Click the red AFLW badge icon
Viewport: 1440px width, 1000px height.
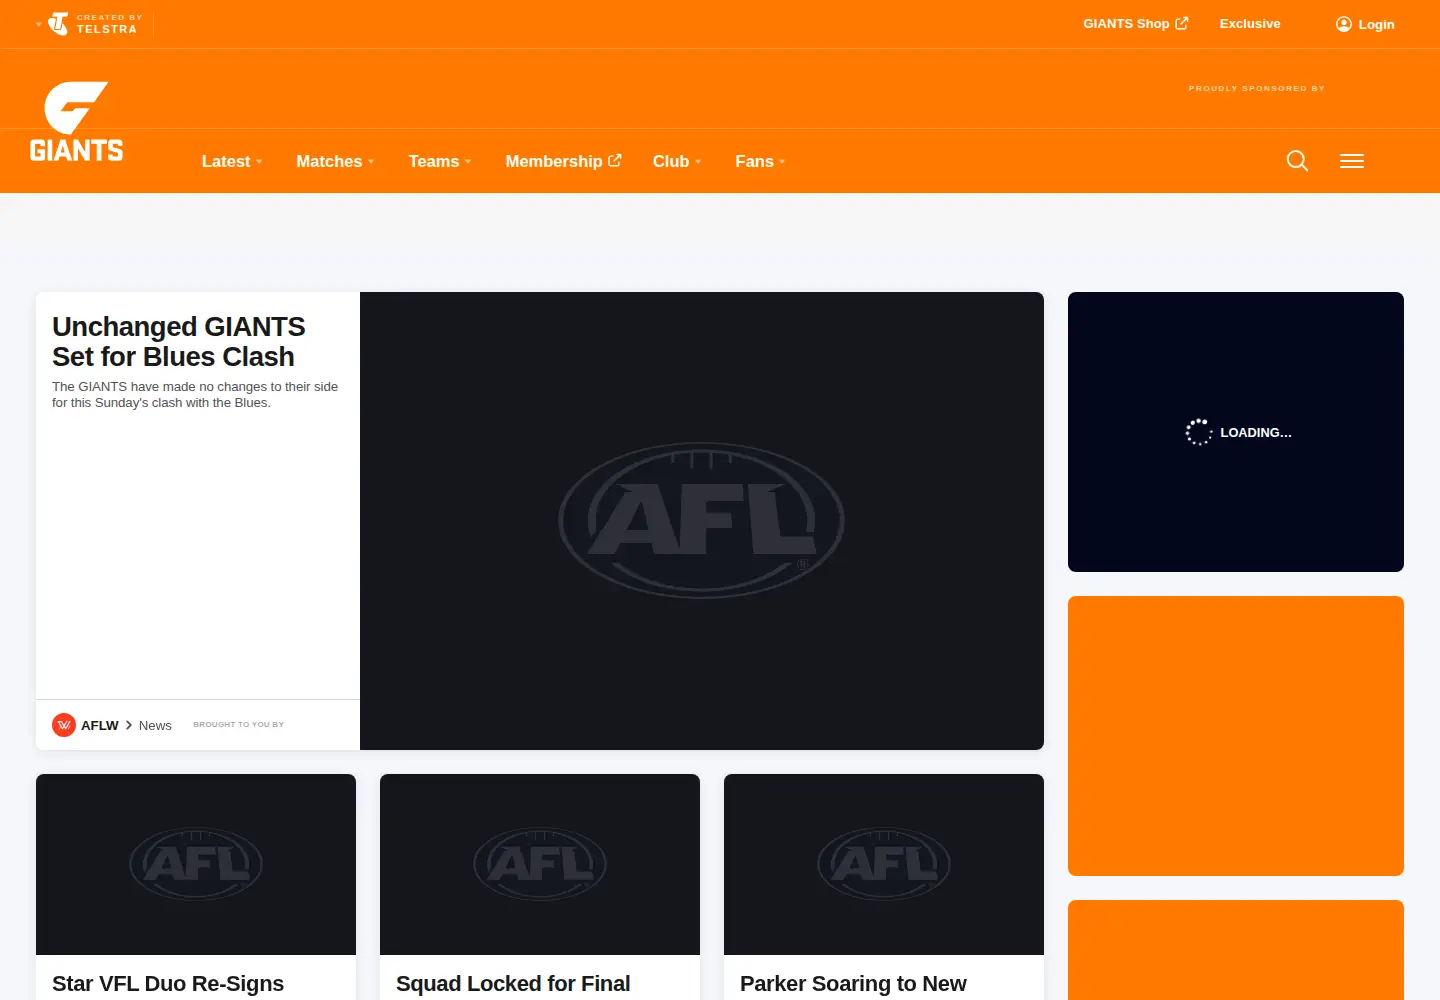click(x=64, y=725)
